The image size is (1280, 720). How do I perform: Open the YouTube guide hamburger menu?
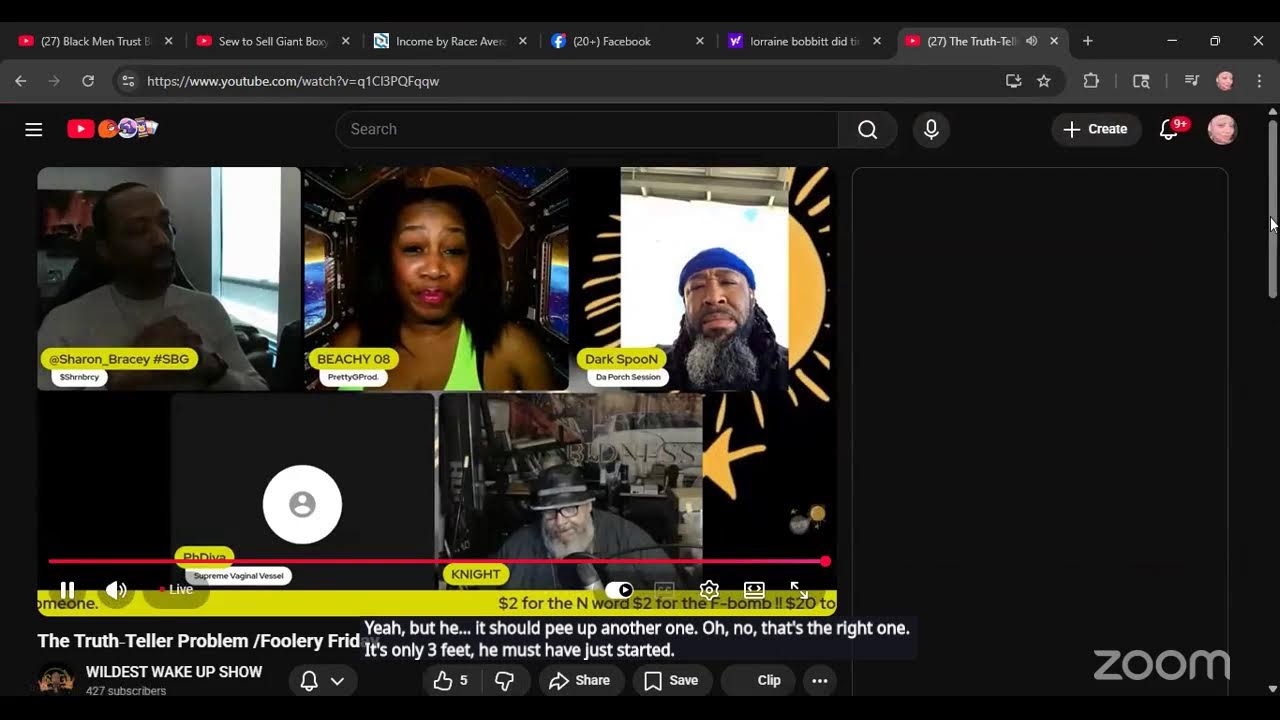click(34, 129)
